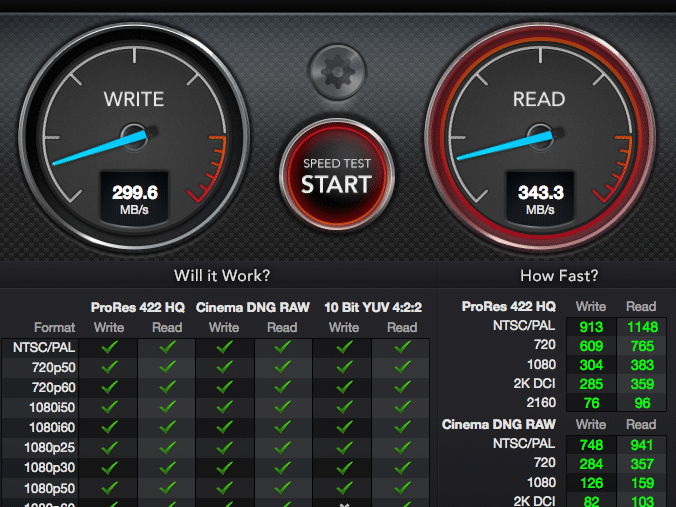Click the blue needle on the READ gauge
This screenshot has width=676, height=507.
(505, 146)
